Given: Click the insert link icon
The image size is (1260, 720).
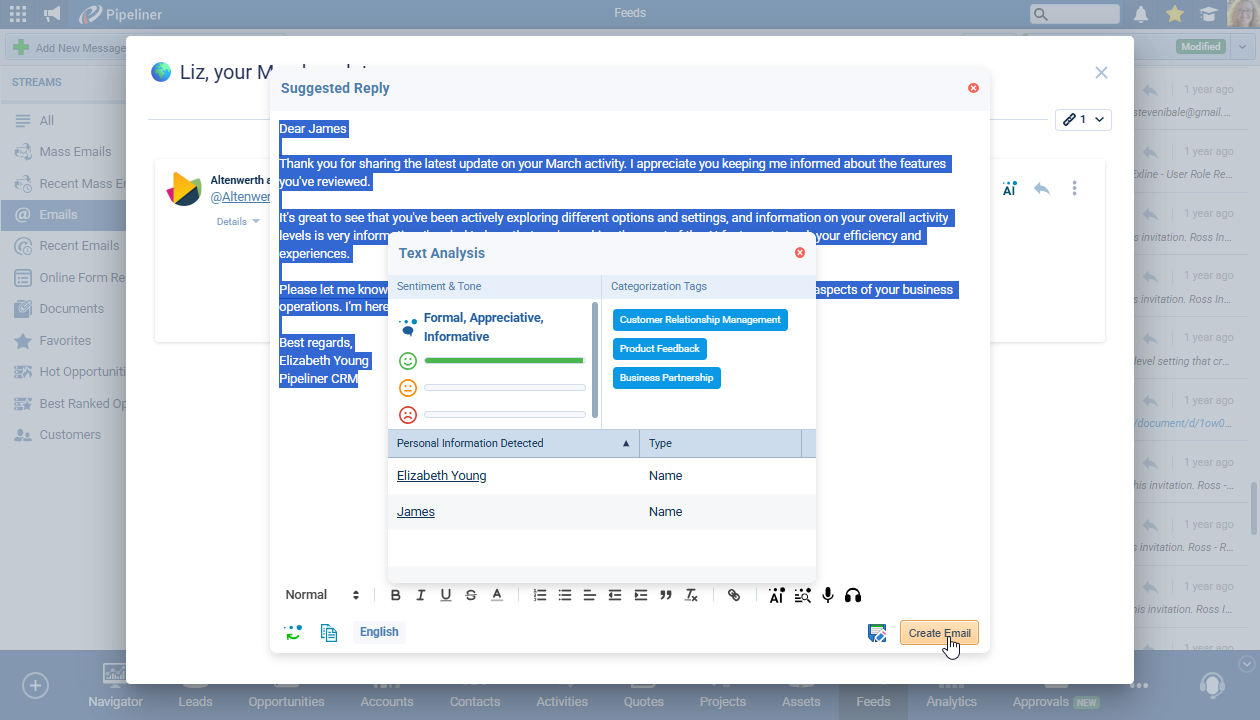Looking at the screenshot, I should coord(734,595).
